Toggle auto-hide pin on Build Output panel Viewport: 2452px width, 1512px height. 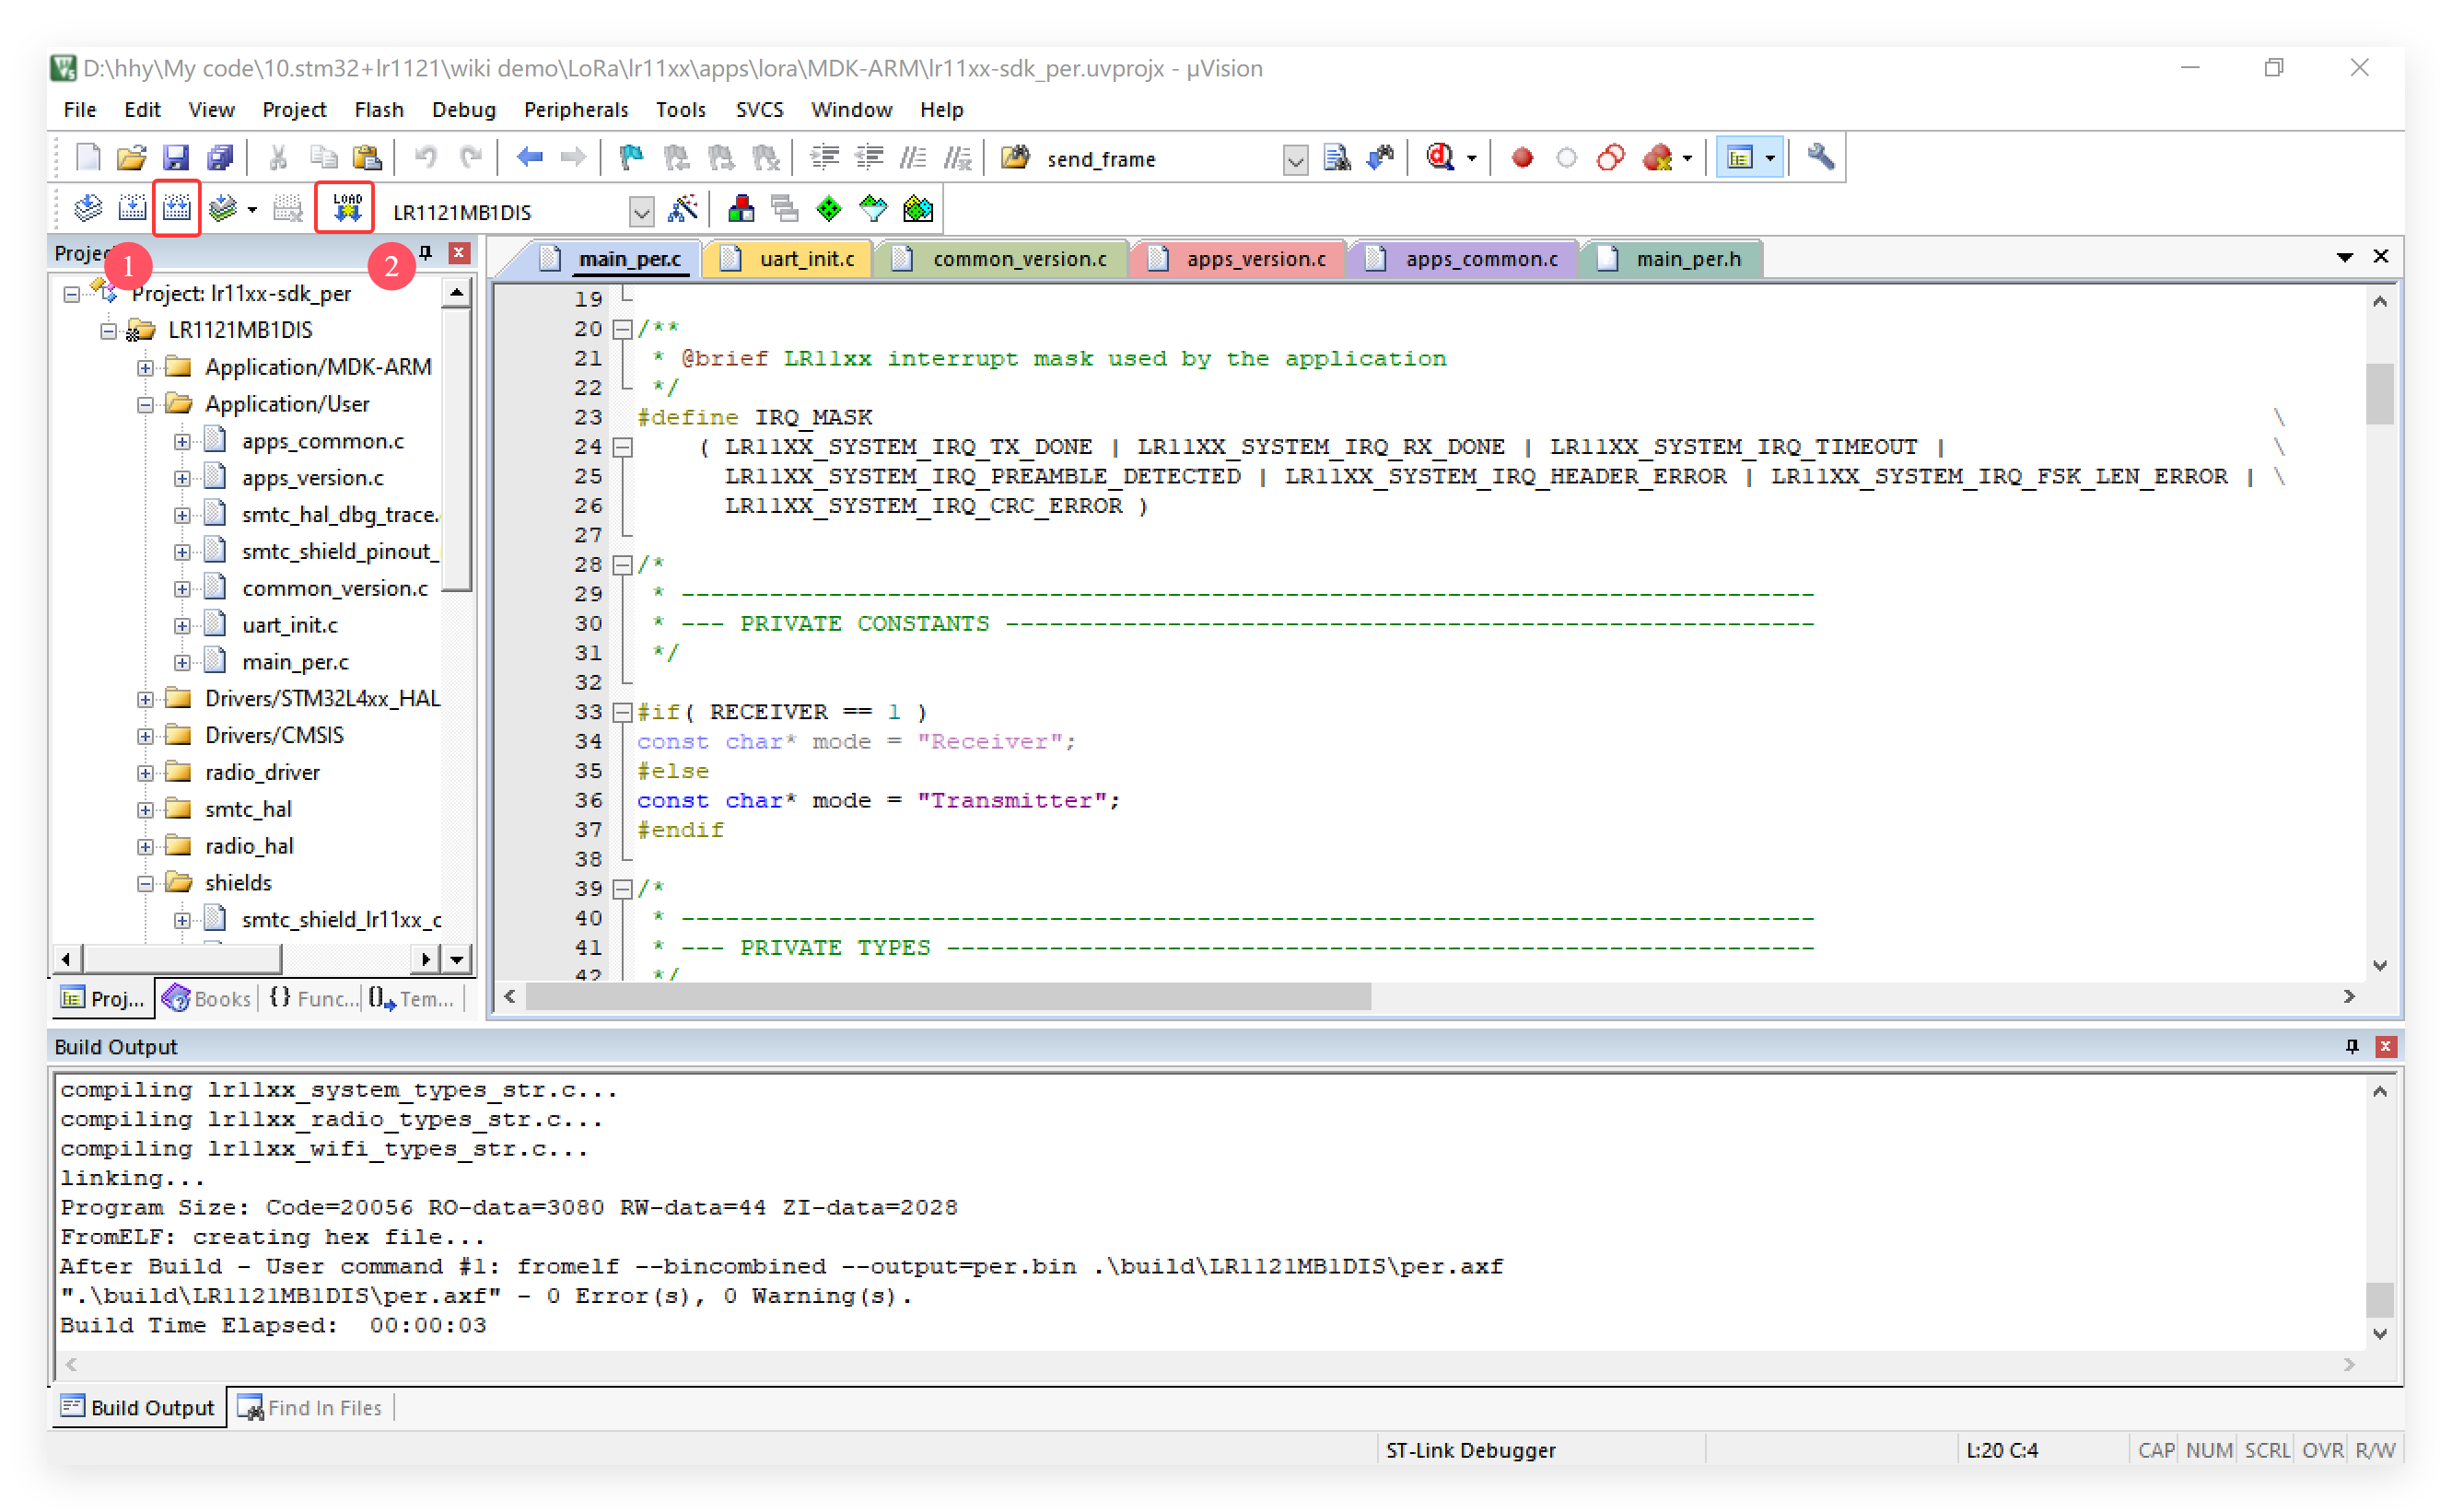point(2352,1046)
